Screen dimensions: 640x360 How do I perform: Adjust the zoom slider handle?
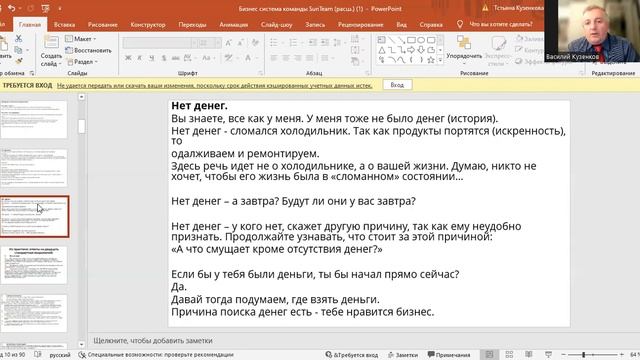(x=584, y=354)
